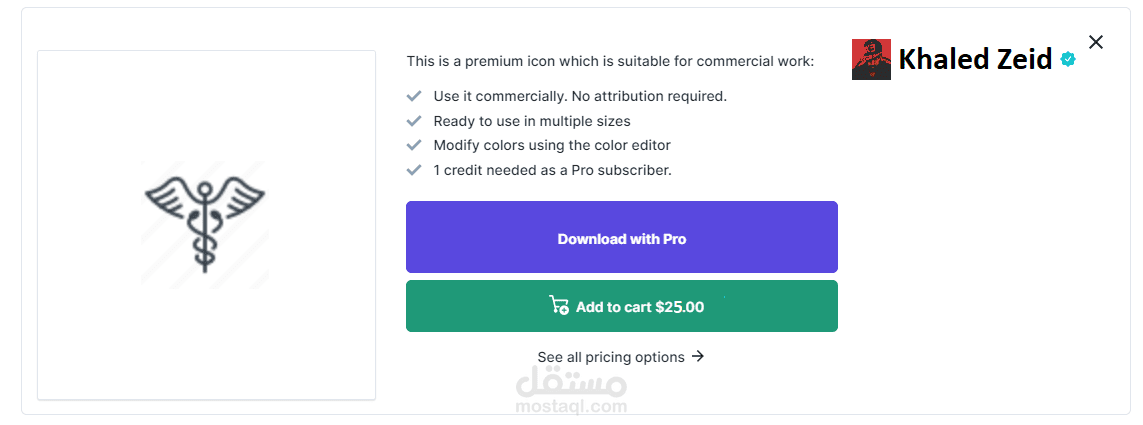Click the "This is a premium icon" heading text
This screenshot has width=1143, height=425.
[610, 61]
